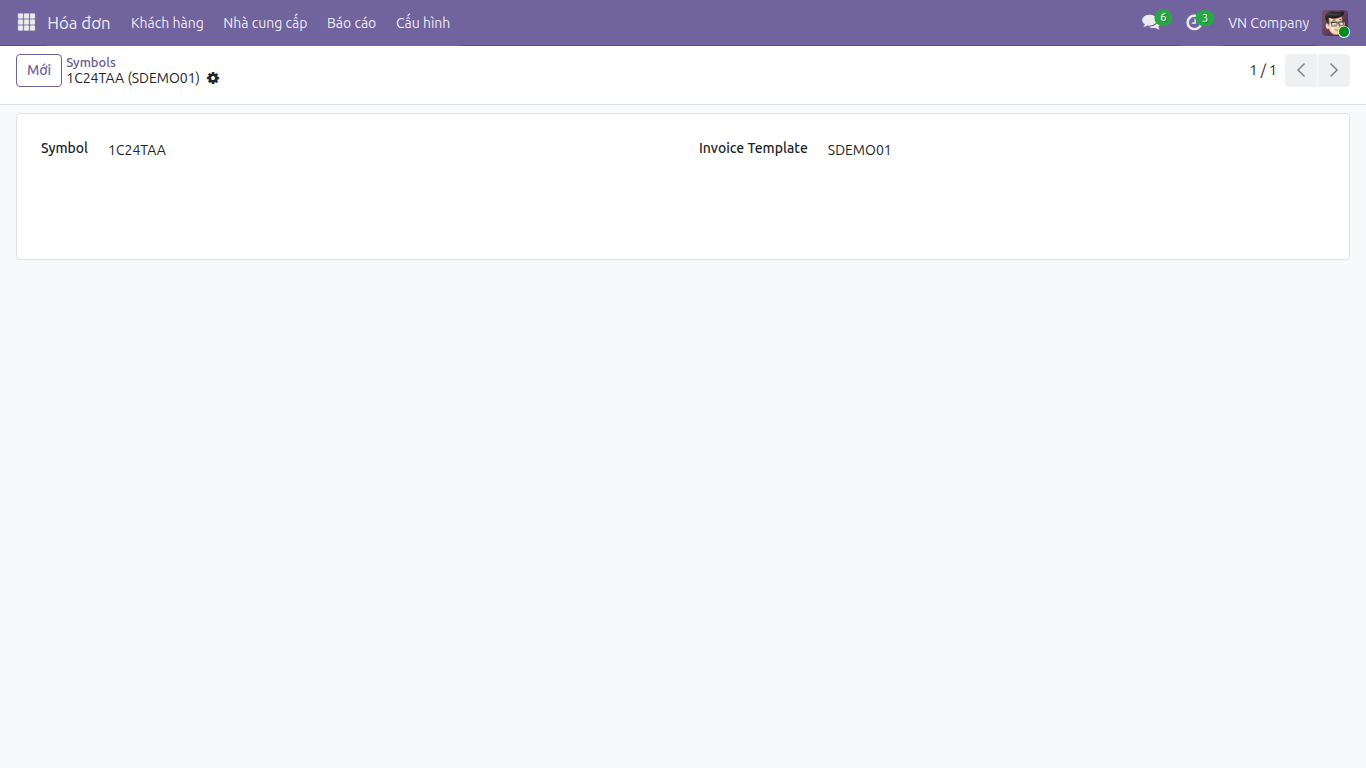The height and width of the screenshot is (768, 1366).
Task: Open the conversations chat bubble icon
Action: click(x=1151, y=22)
